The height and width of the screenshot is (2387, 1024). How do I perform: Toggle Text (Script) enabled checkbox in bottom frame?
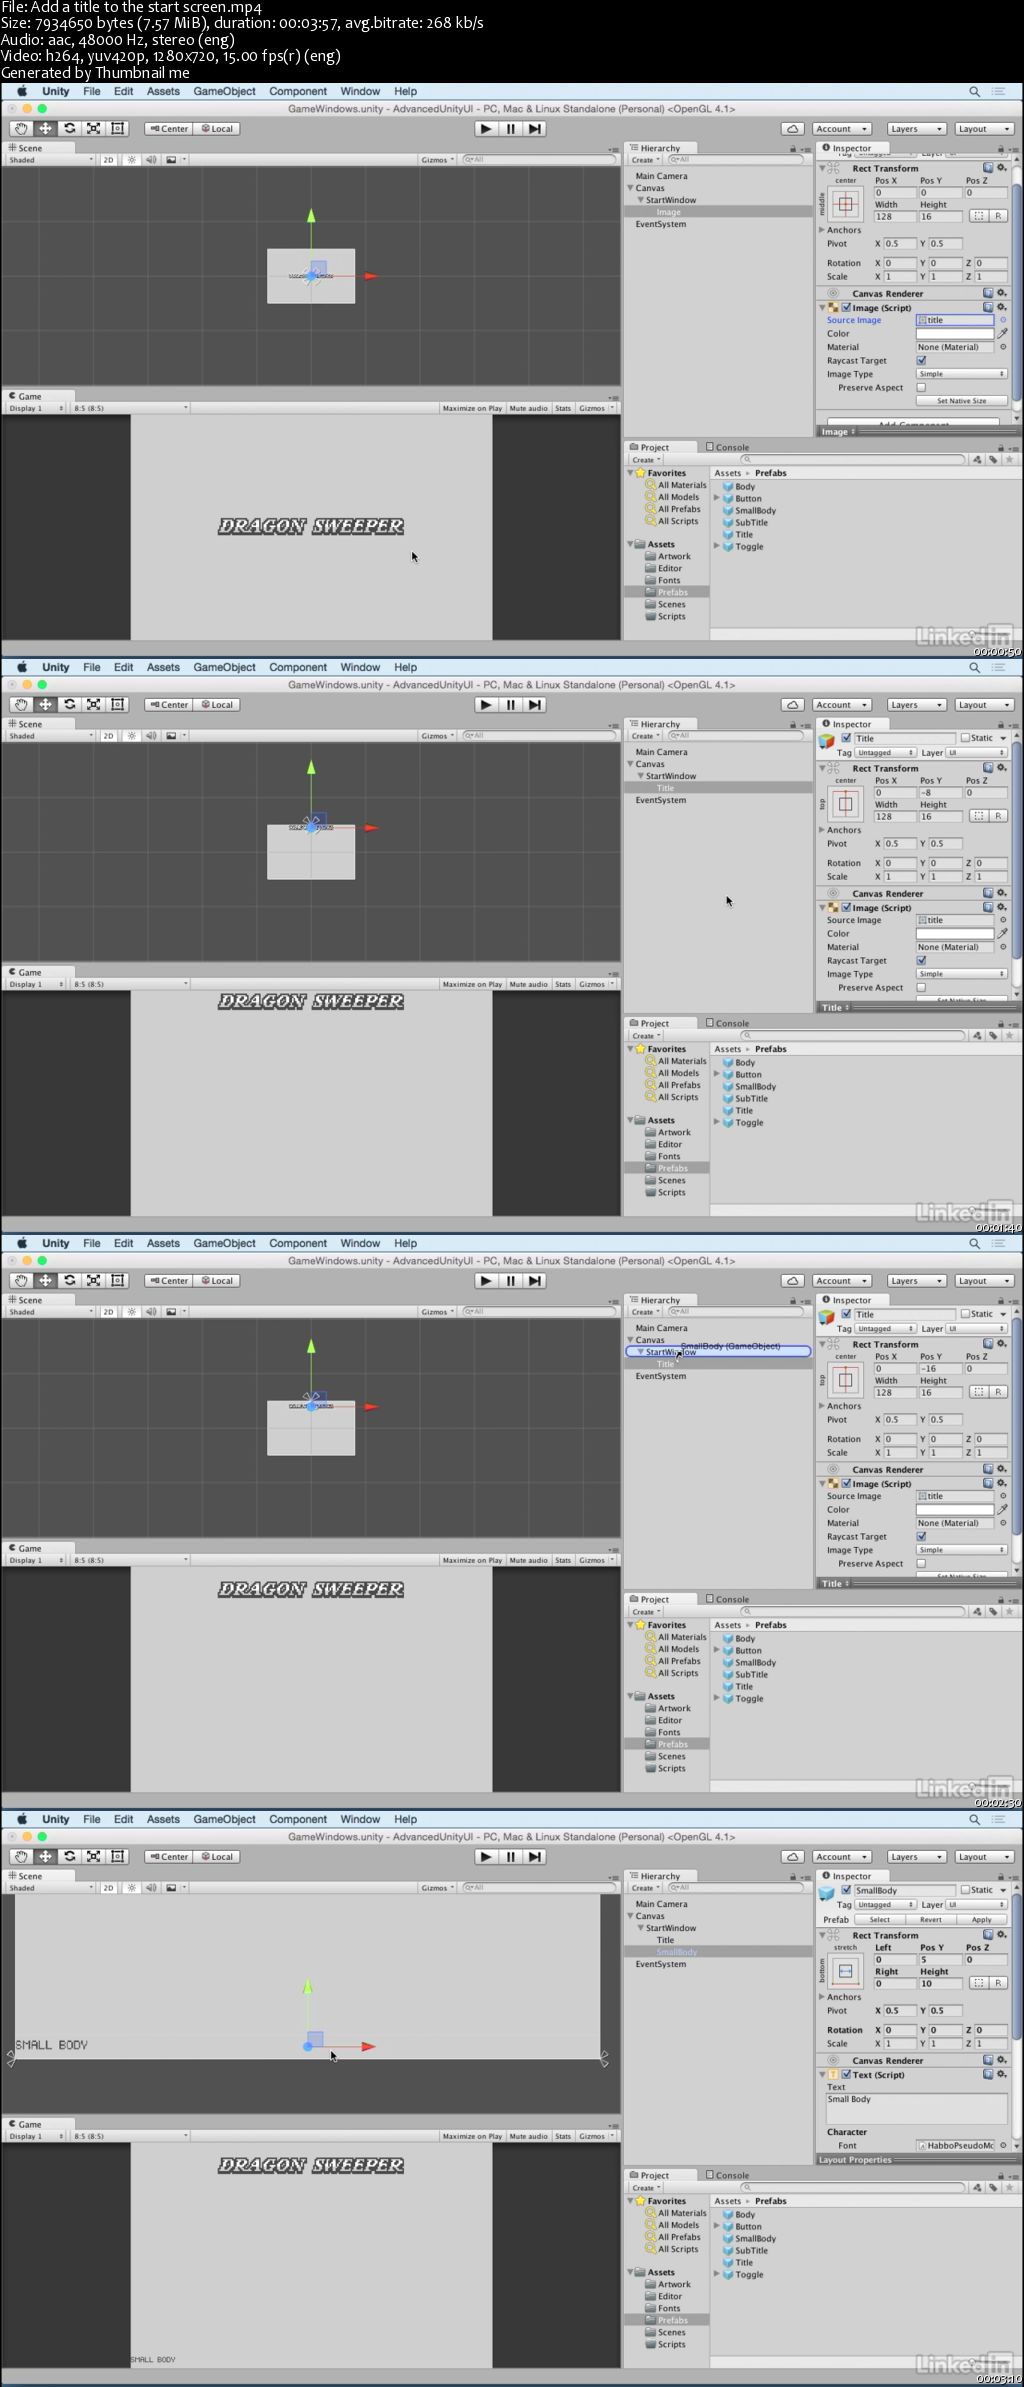[846, 2074]
